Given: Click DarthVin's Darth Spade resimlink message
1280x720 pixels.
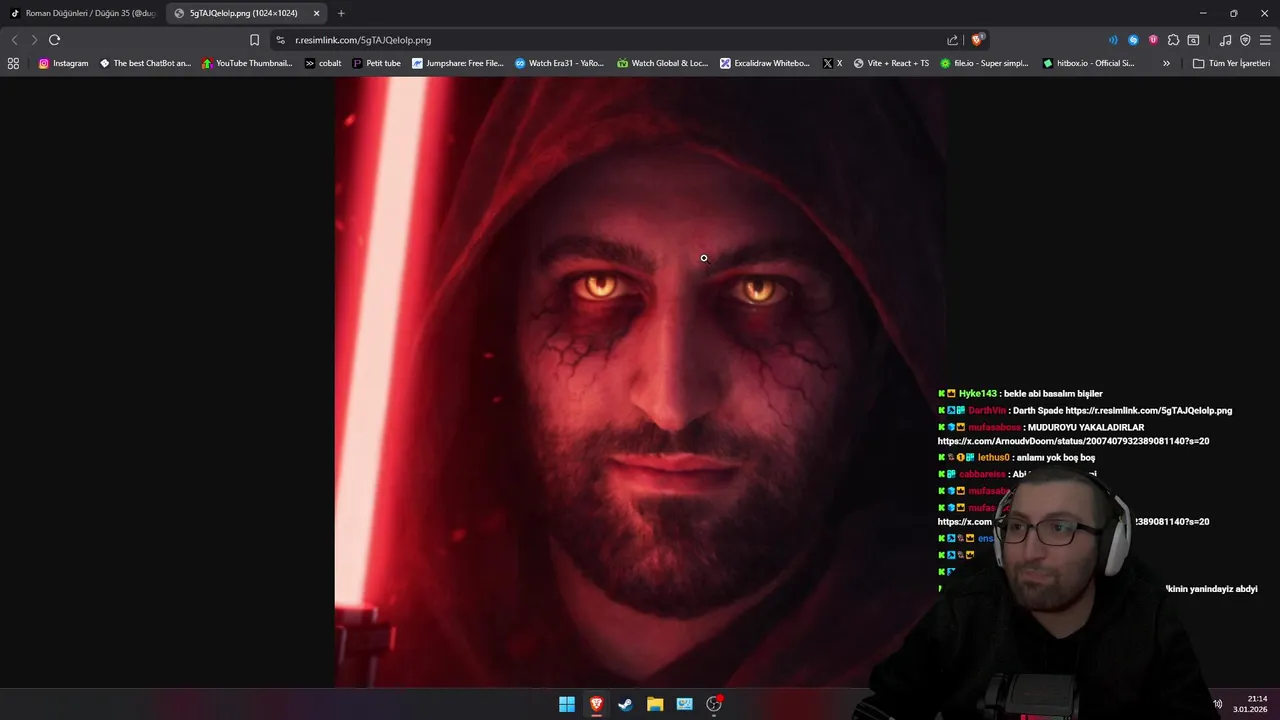Looking at the screenshot, I should 1085,411.
